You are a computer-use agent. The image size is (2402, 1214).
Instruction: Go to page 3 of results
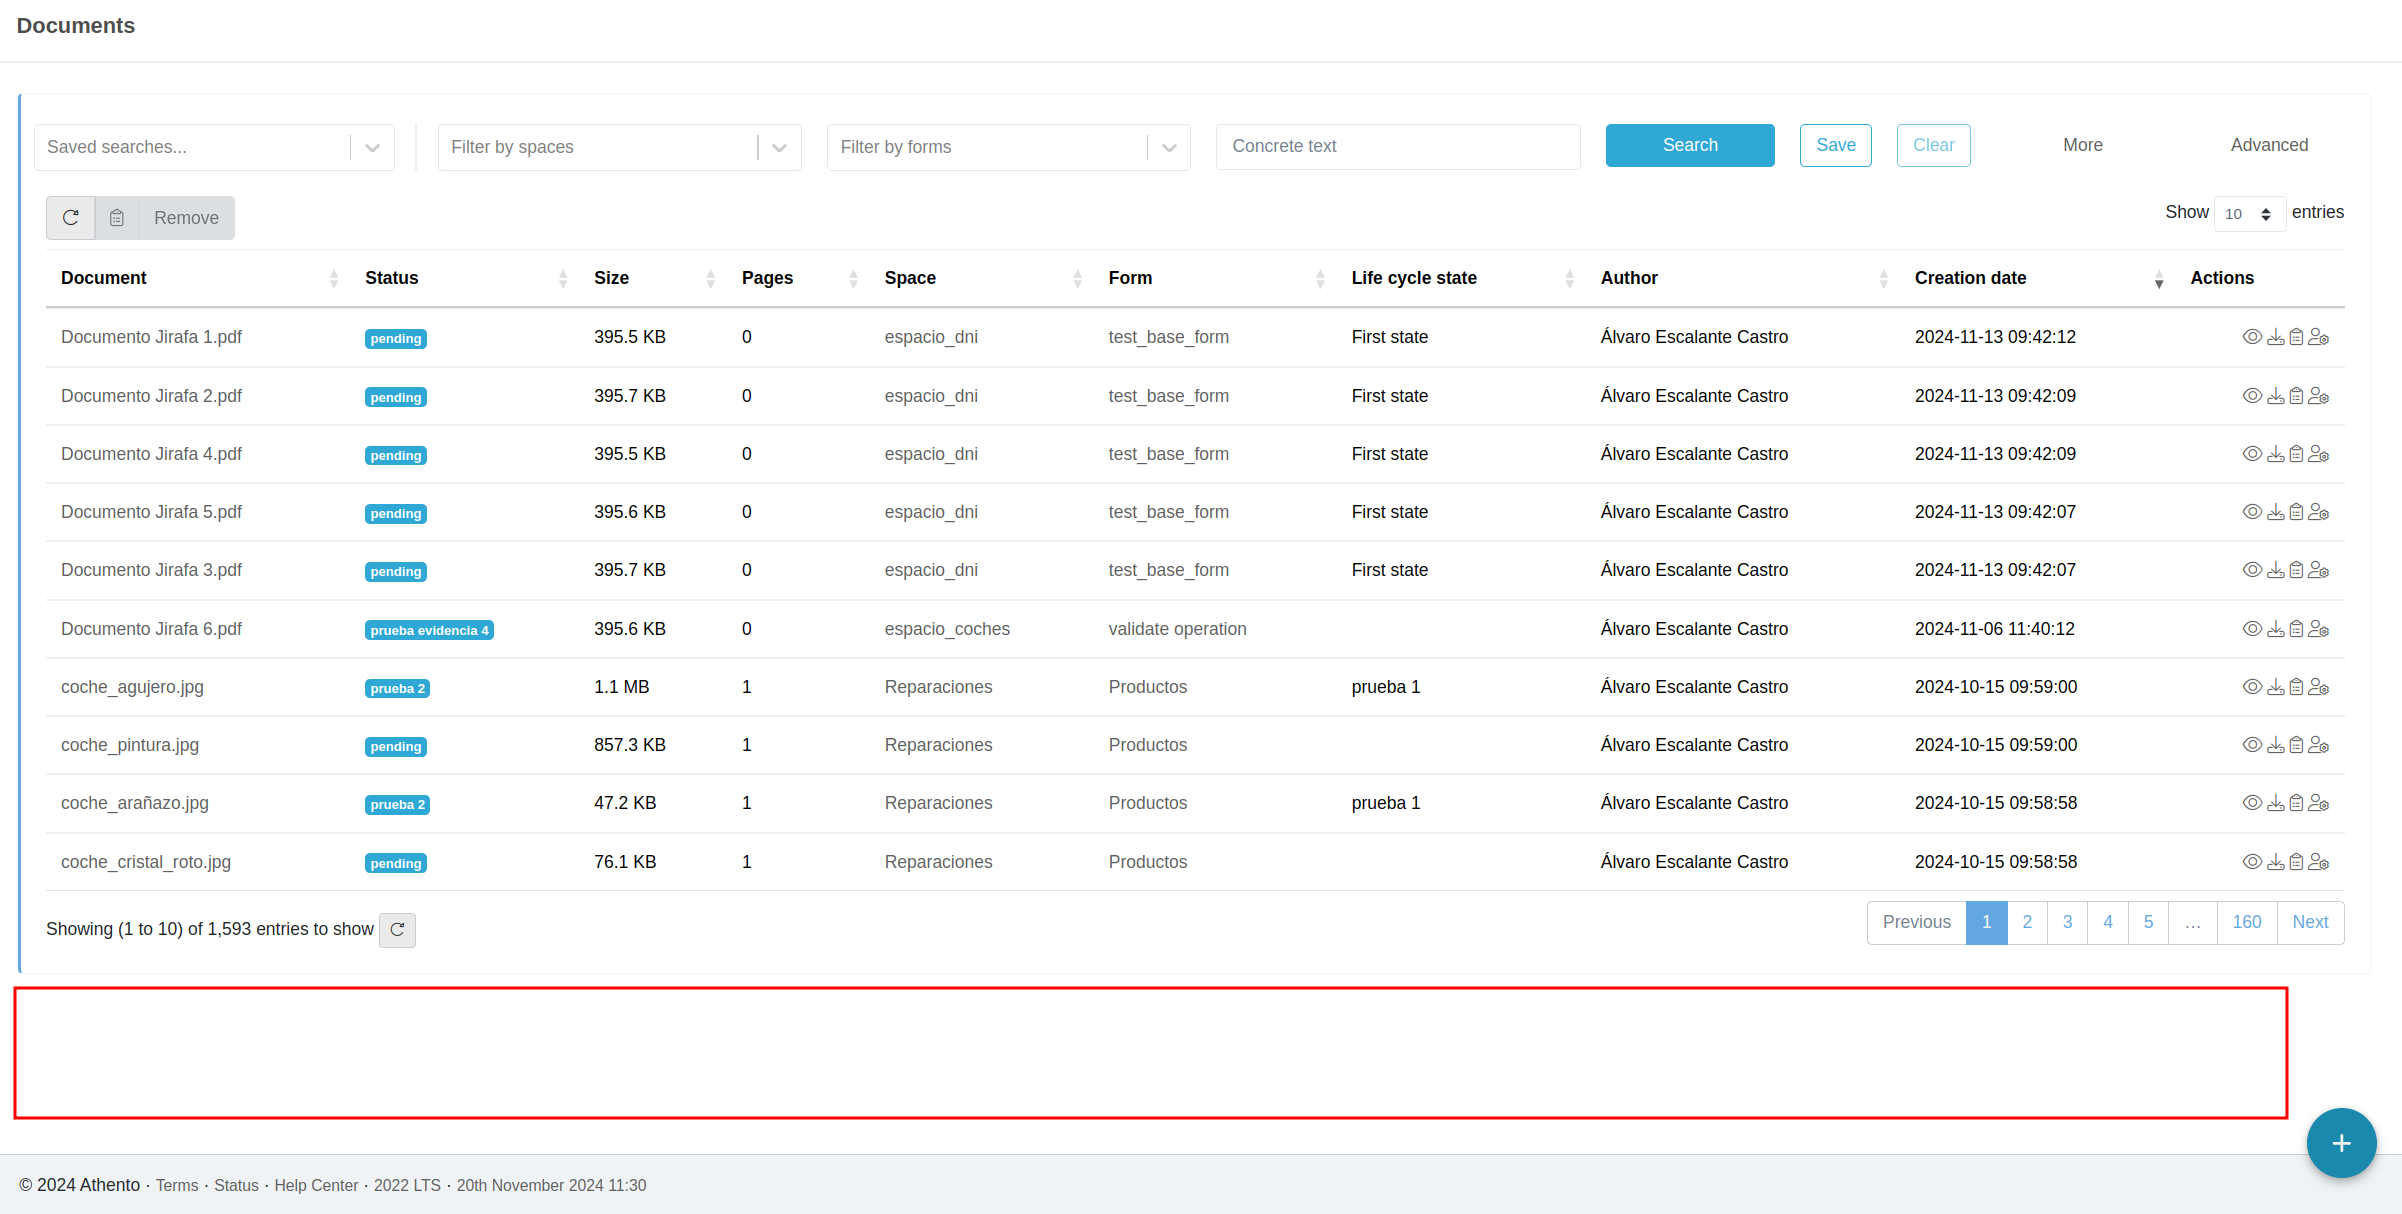click(2067, 922)
